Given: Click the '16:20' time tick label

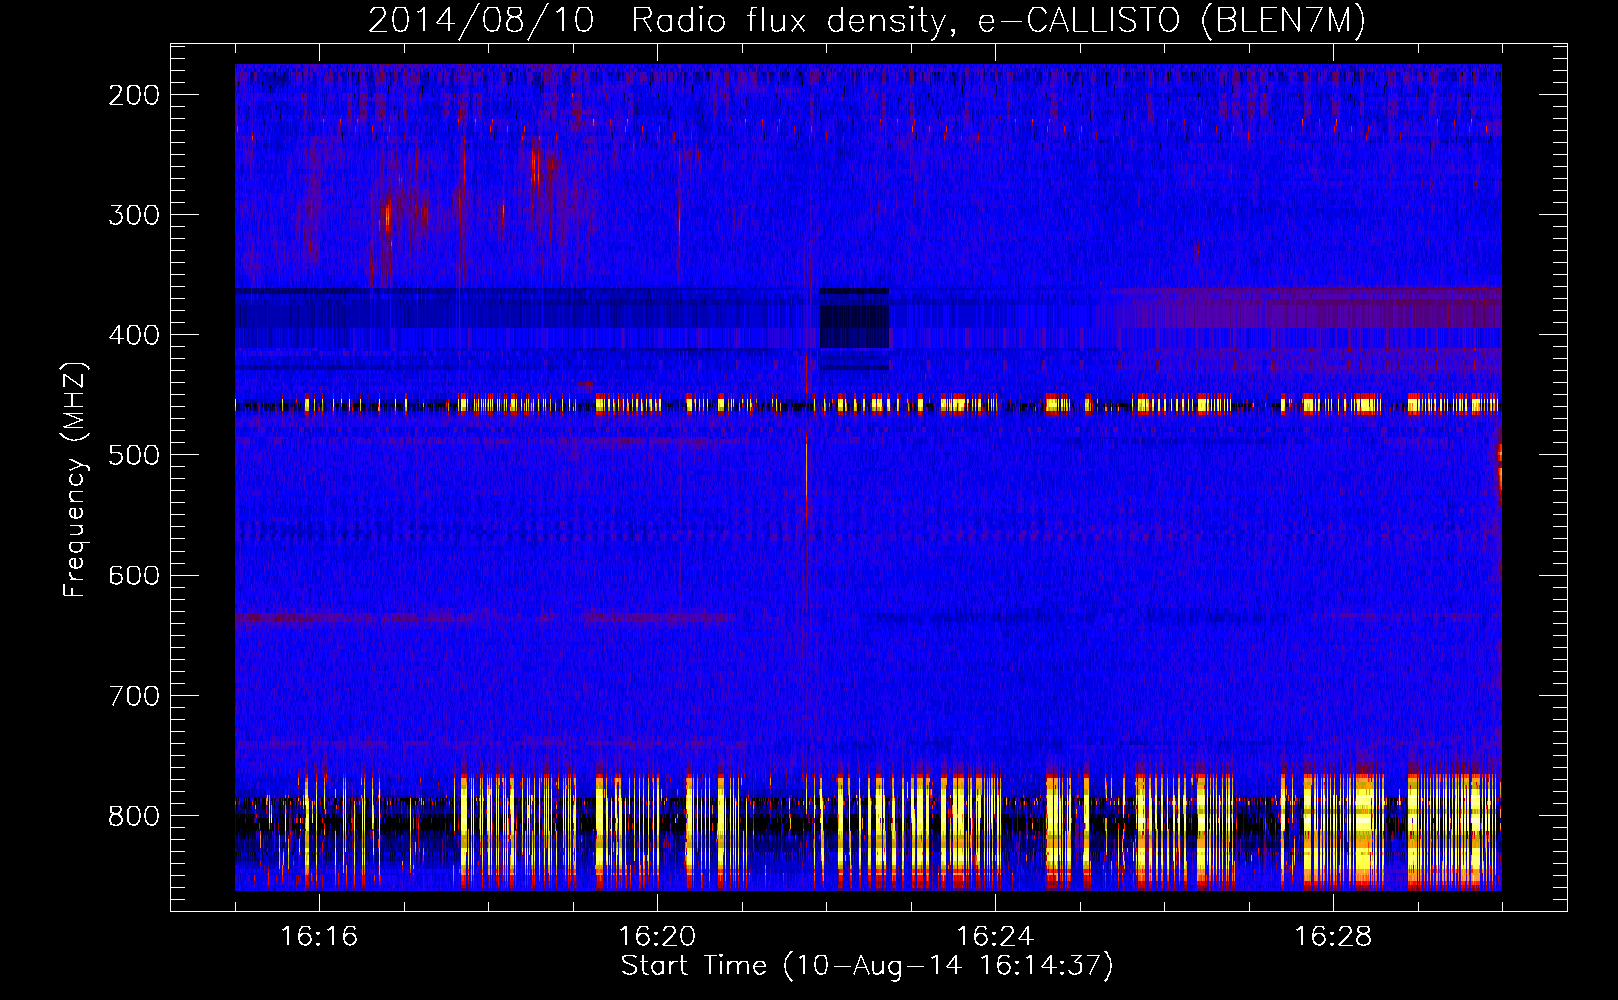Looking at the screenshot, I should coord(657,937).
